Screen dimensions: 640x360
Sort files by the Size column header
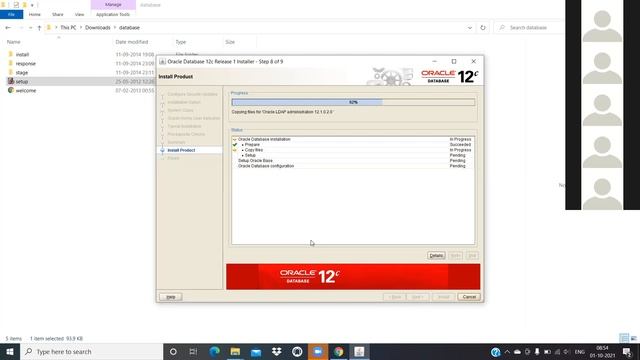coord(230,42)
